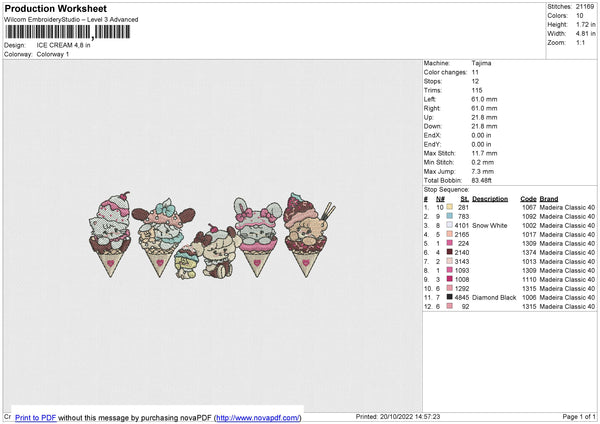
Task: Select the blue swatch with 783 stitches
Action: [x=450, y=216]
